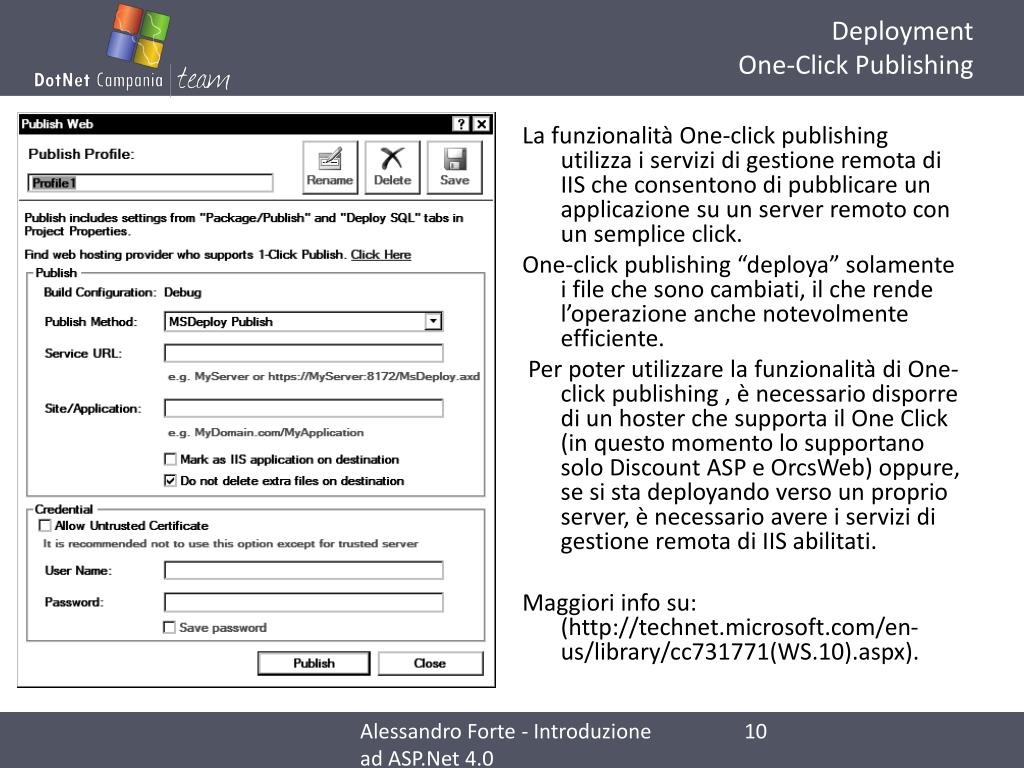Click 'Alessandro Forte - Introduzione' footer text

click(x=505, y=731)
